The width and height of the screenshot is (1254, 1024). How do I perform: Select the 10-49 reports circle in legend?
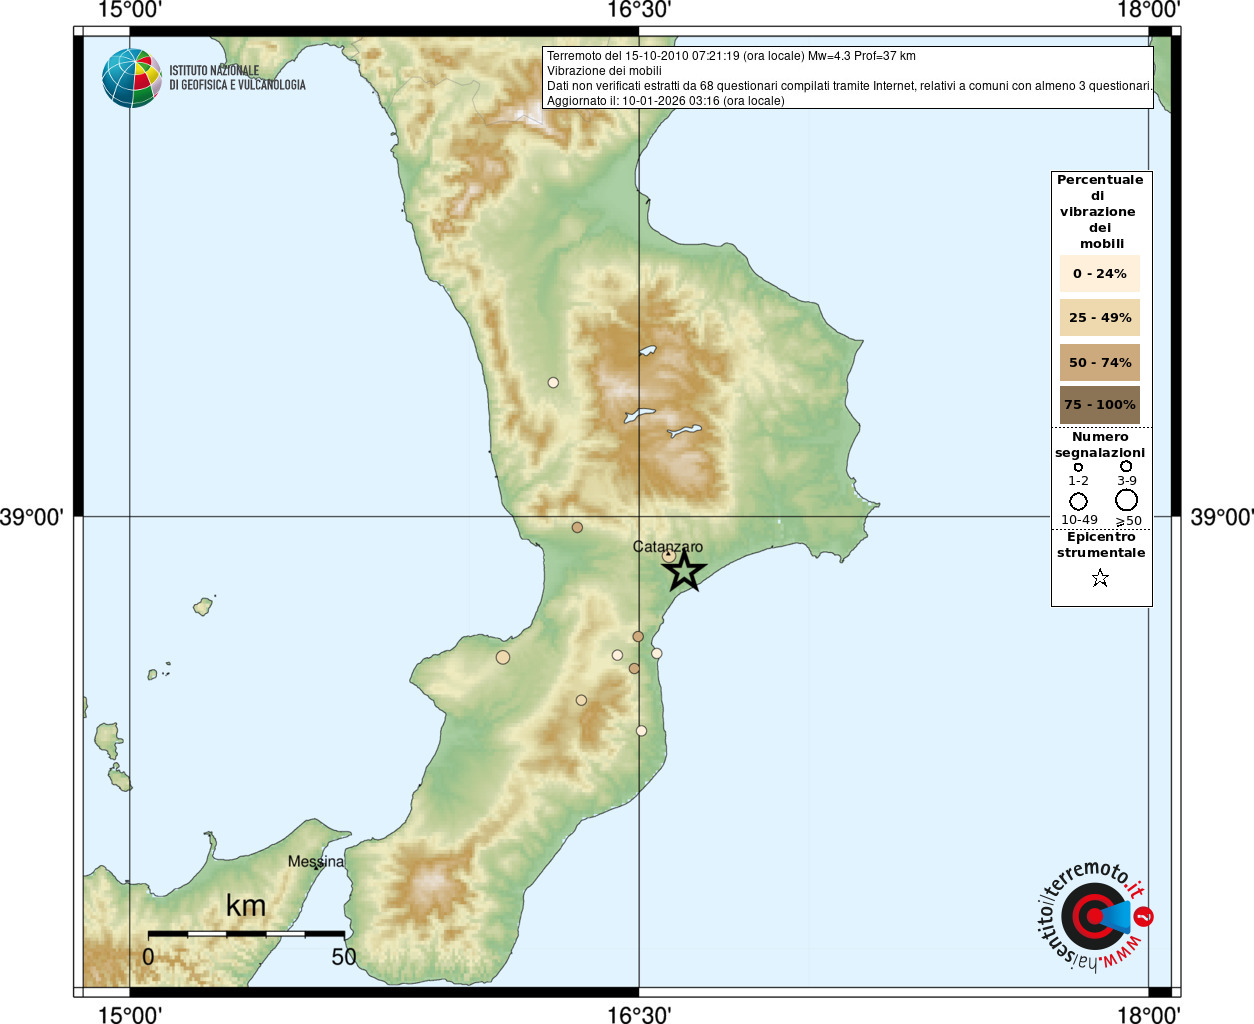point(1078,501)
